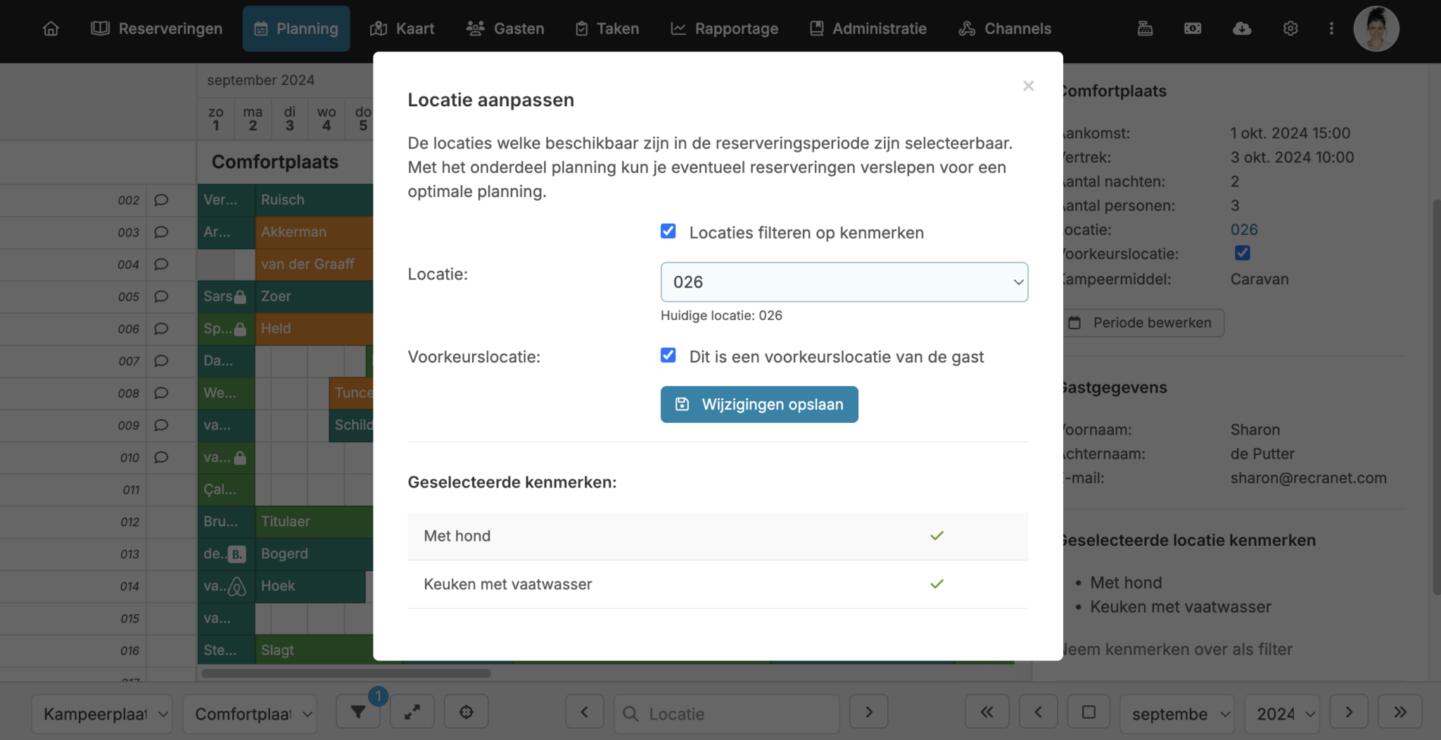Click the filter funnel icon with badge
Screen dimensions: 1441x740
pos(358,713)
